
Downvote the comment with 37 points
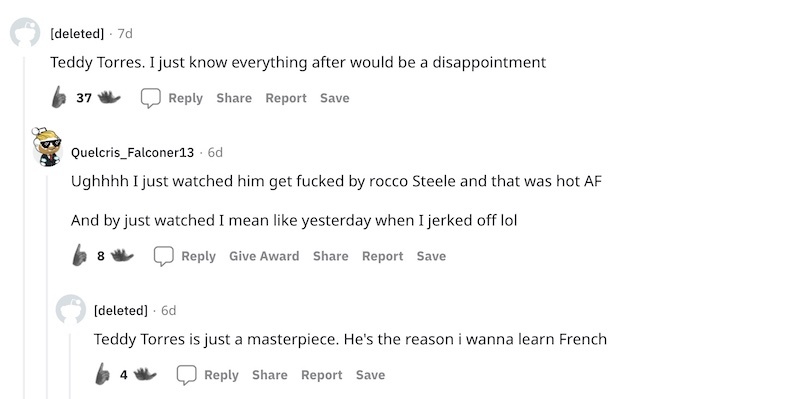click(109, 97)
